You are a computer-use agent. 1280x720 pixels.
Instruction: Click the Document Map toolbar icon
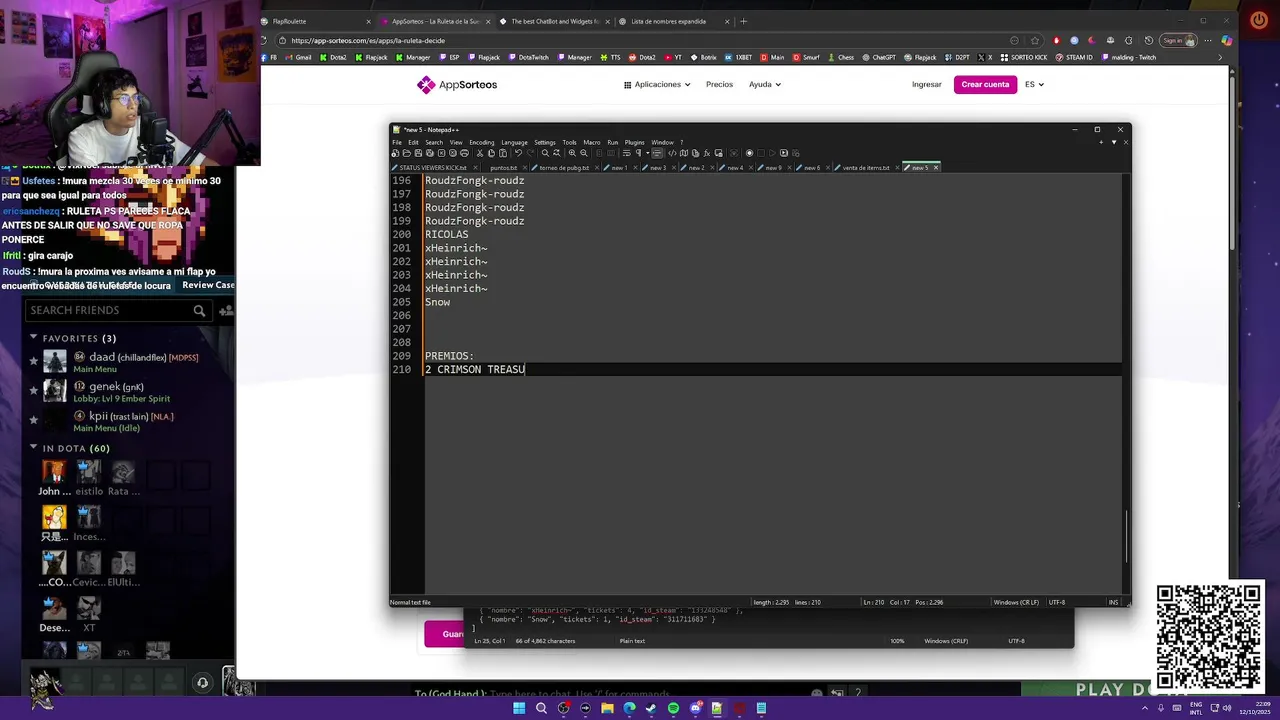click(684, 153)
